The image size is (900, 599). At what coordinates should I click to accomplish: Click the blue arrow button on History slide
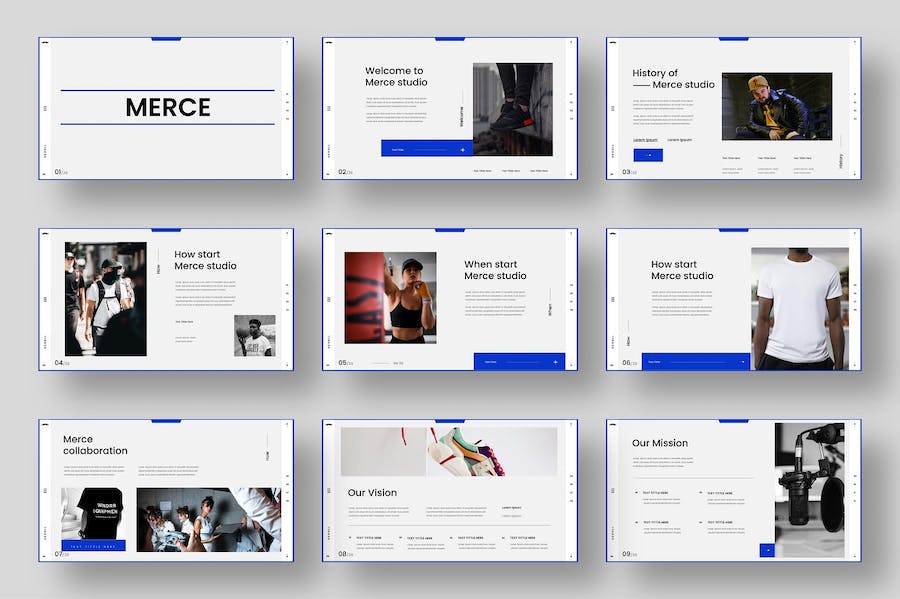pos(647,155)
